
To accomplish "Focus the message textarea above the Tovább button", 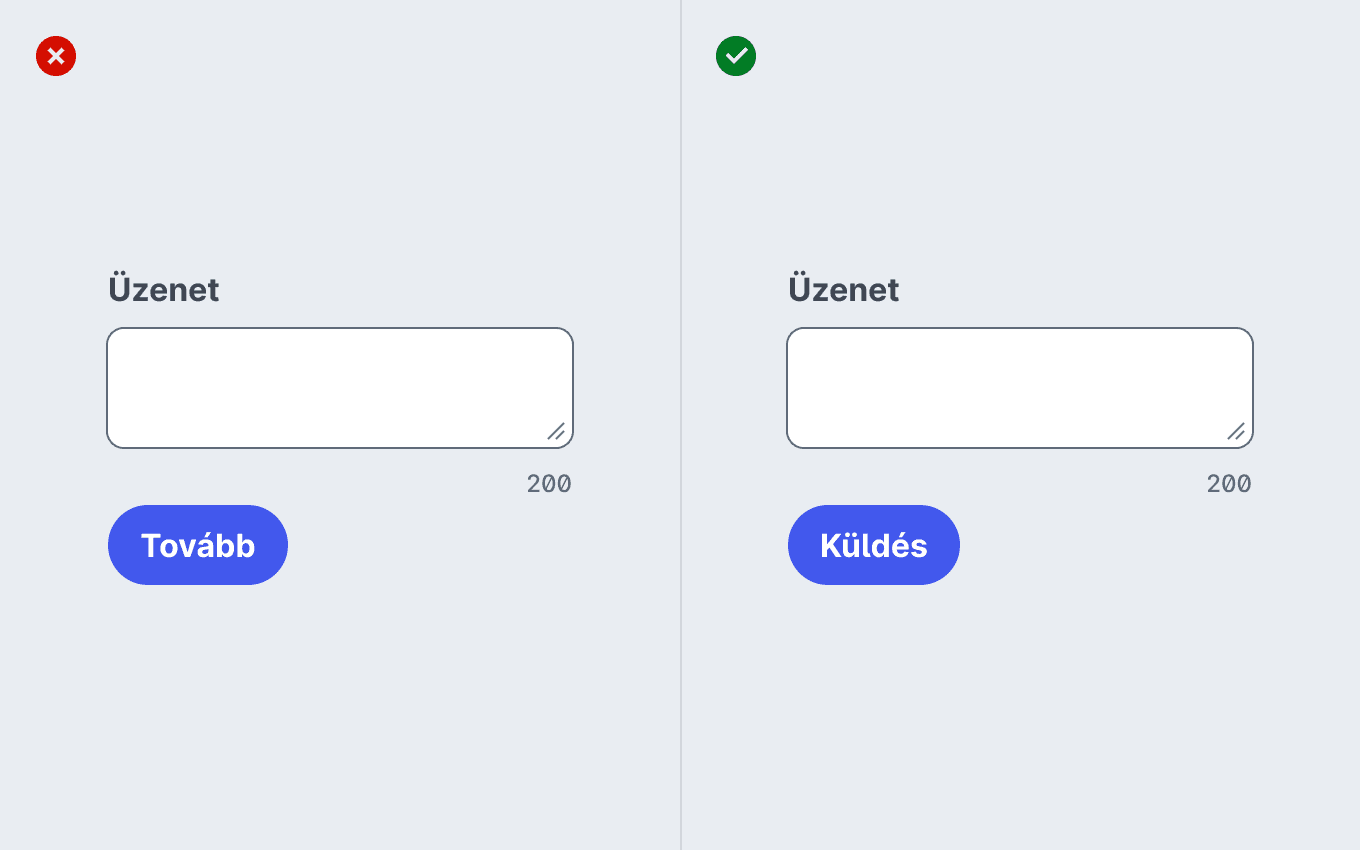I will point(340,388).
